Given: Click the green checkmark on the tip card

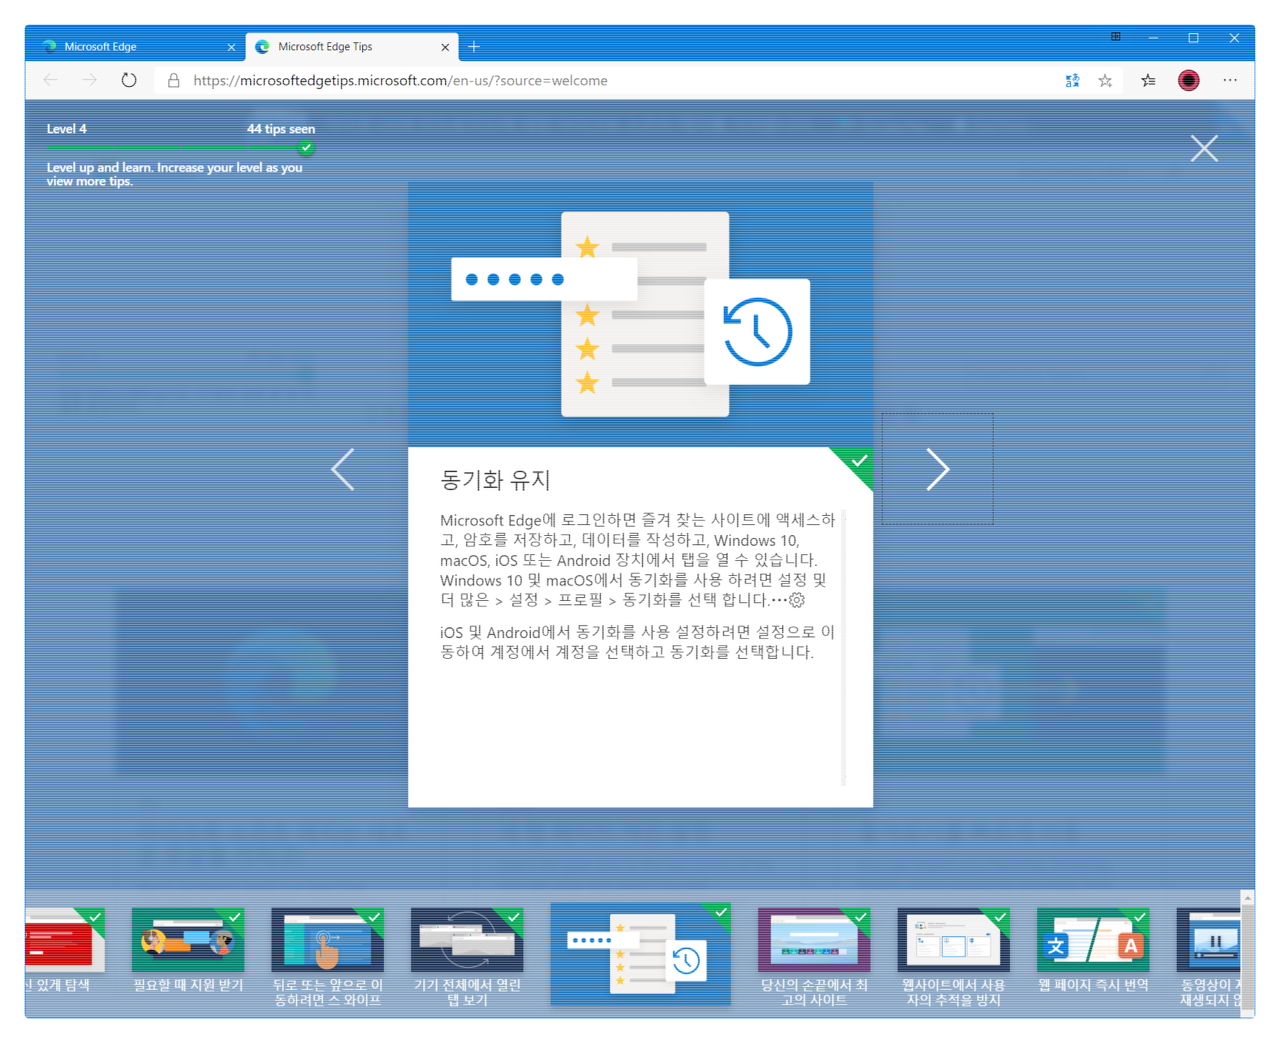Looking at the screenshot, I should (x=859, y=461).
